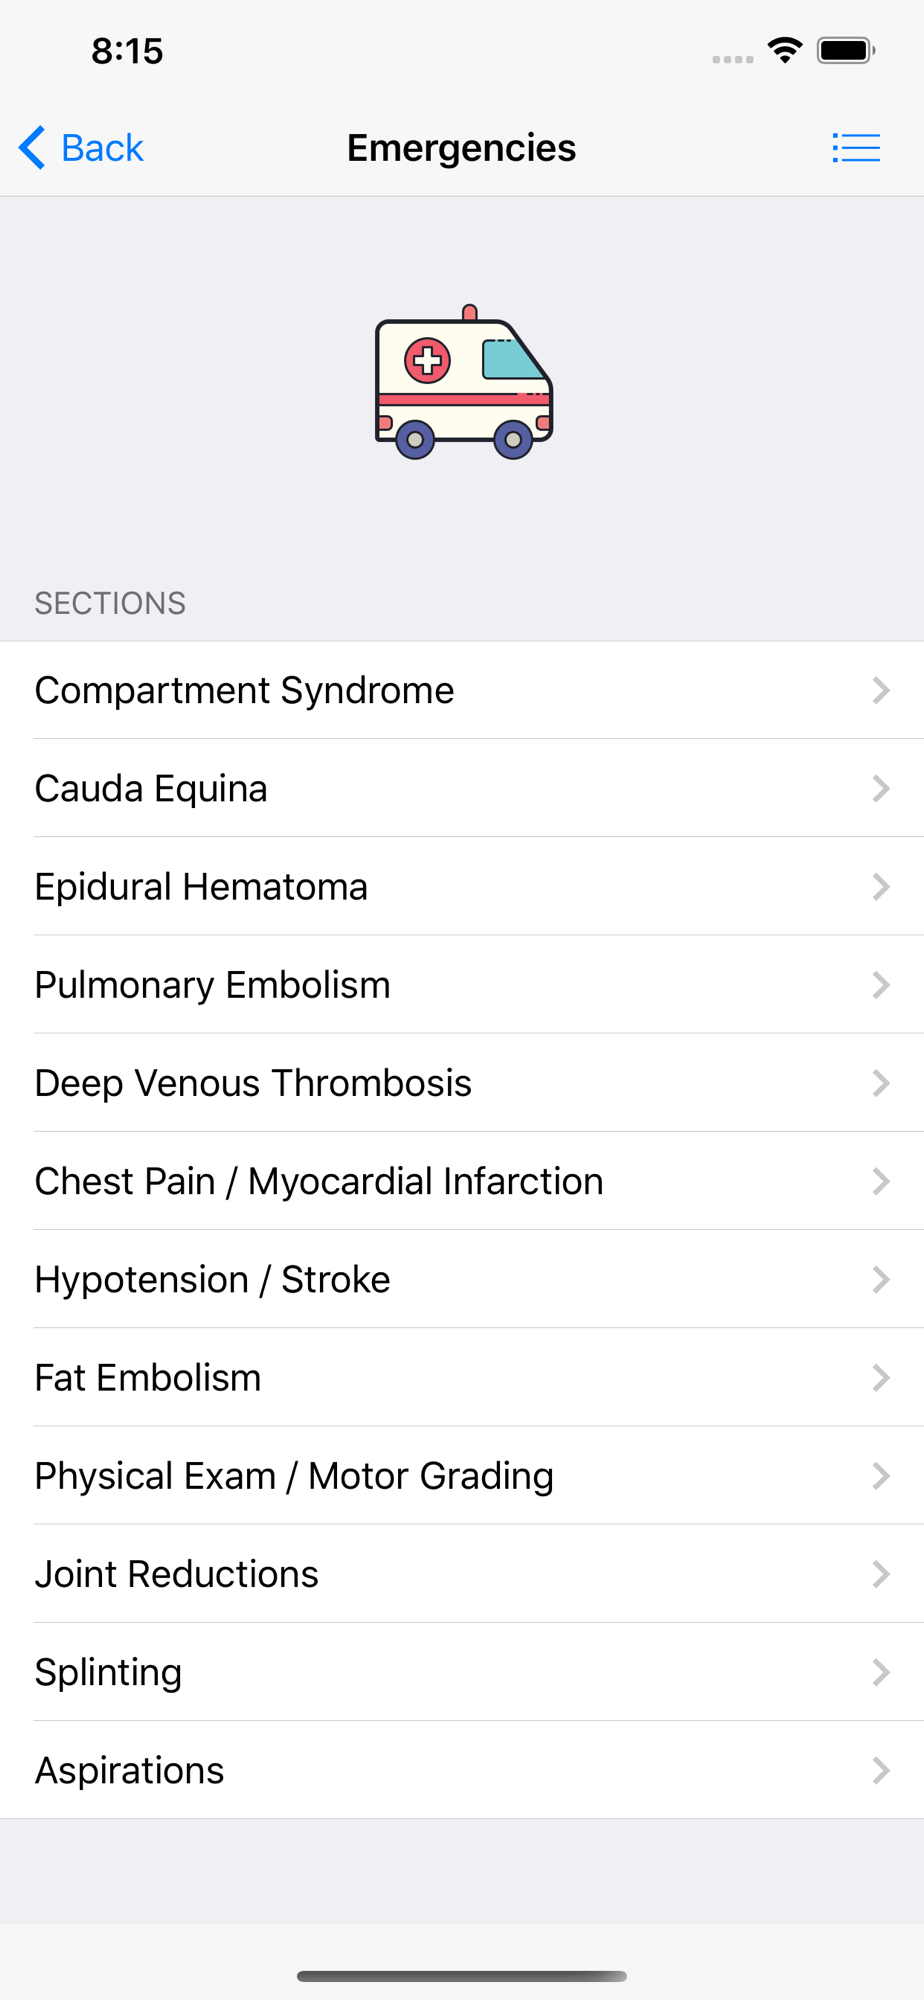
Task: Open the list menu icon in navigation bar
Action: [856, 148]
